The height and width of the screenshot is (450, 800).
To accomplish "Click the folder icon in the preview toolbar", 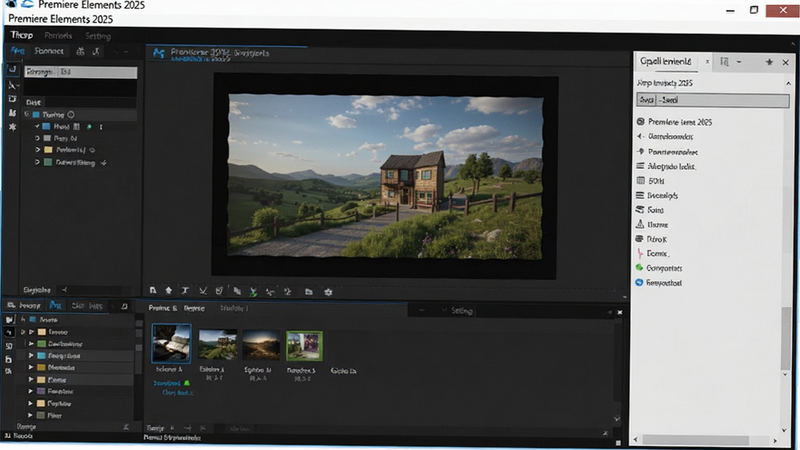I will point(309,292).
